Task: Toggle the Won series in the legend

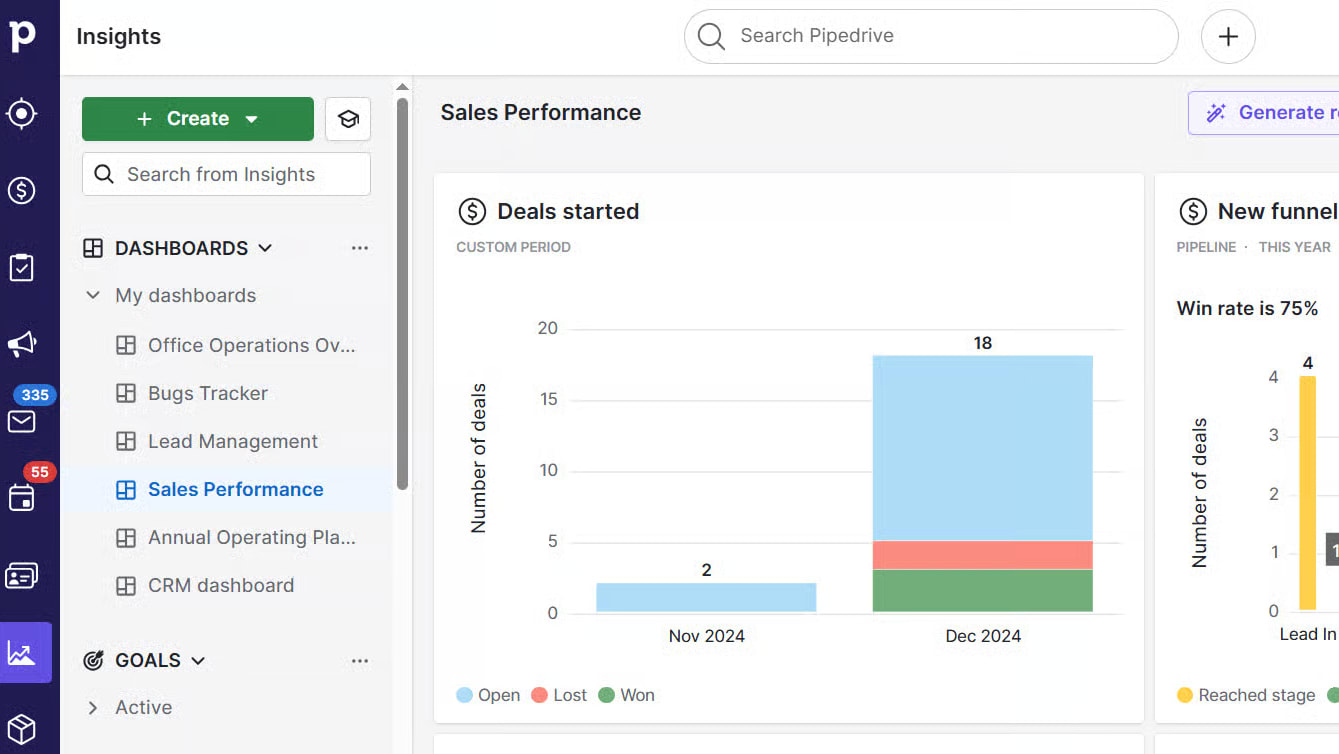Action: pos(626,695)
